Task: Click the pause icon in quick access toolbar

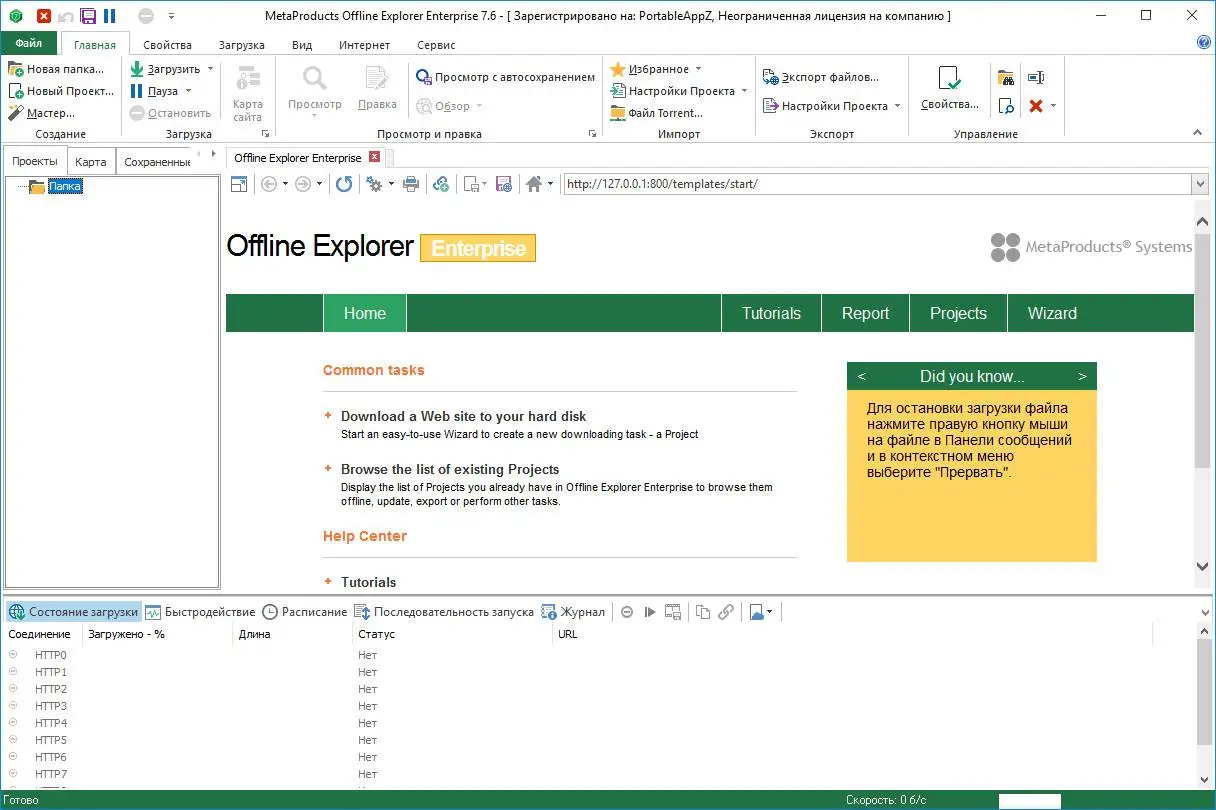Action: coord(109,16)
